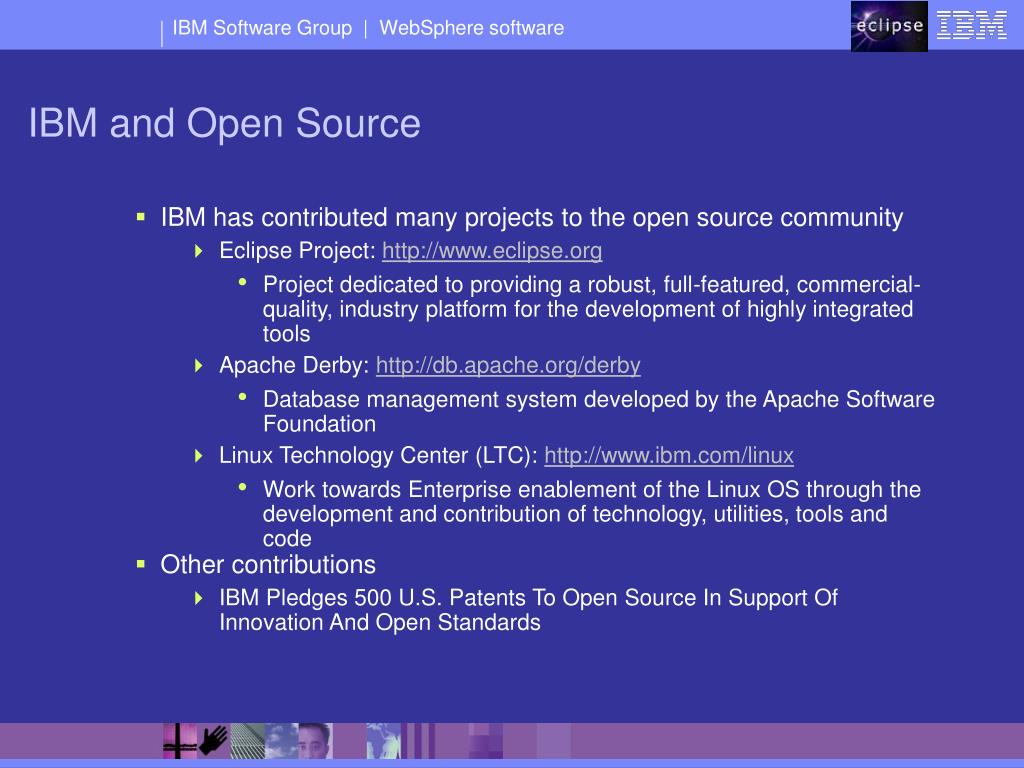Select the 'Apache Derby:' label
1024x768 pixels.
(x=295, y=365)
